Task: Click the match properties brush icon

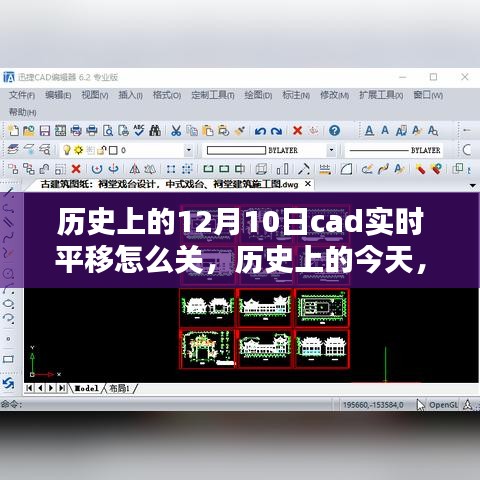Action: (x=240, y=130)
